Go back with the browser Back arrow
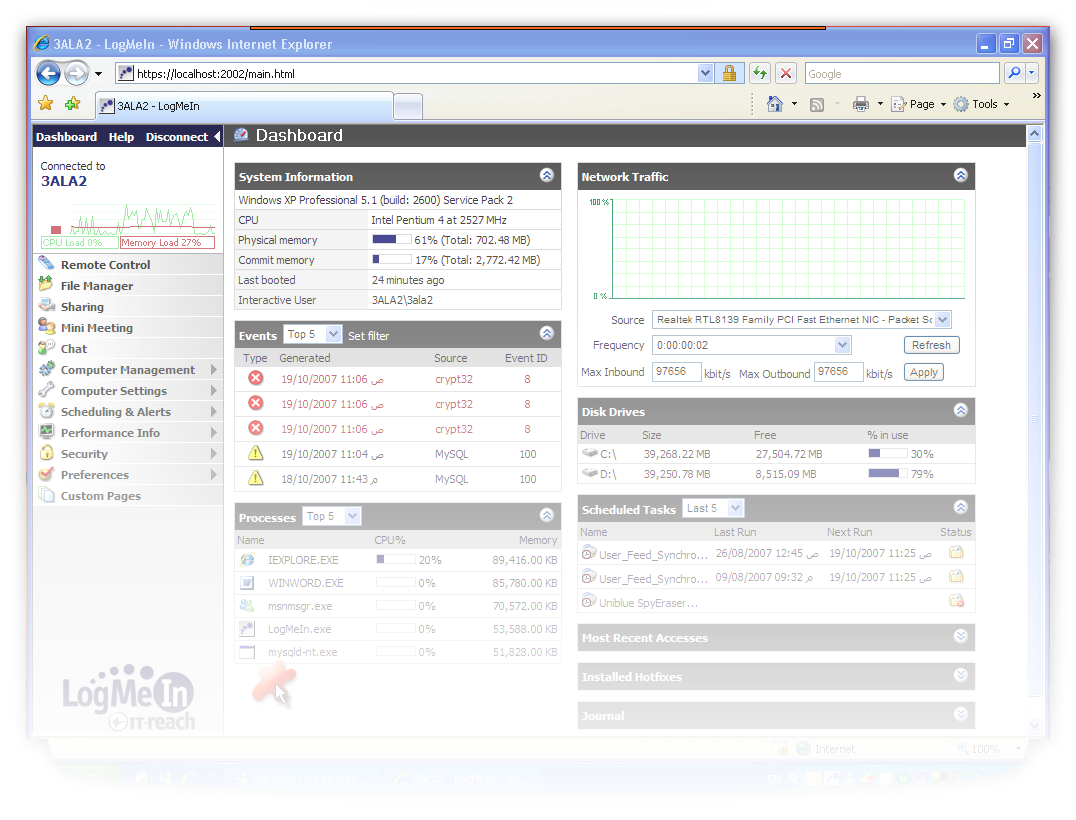Viewport: 1076px width, 820px height. coord(48,73)
